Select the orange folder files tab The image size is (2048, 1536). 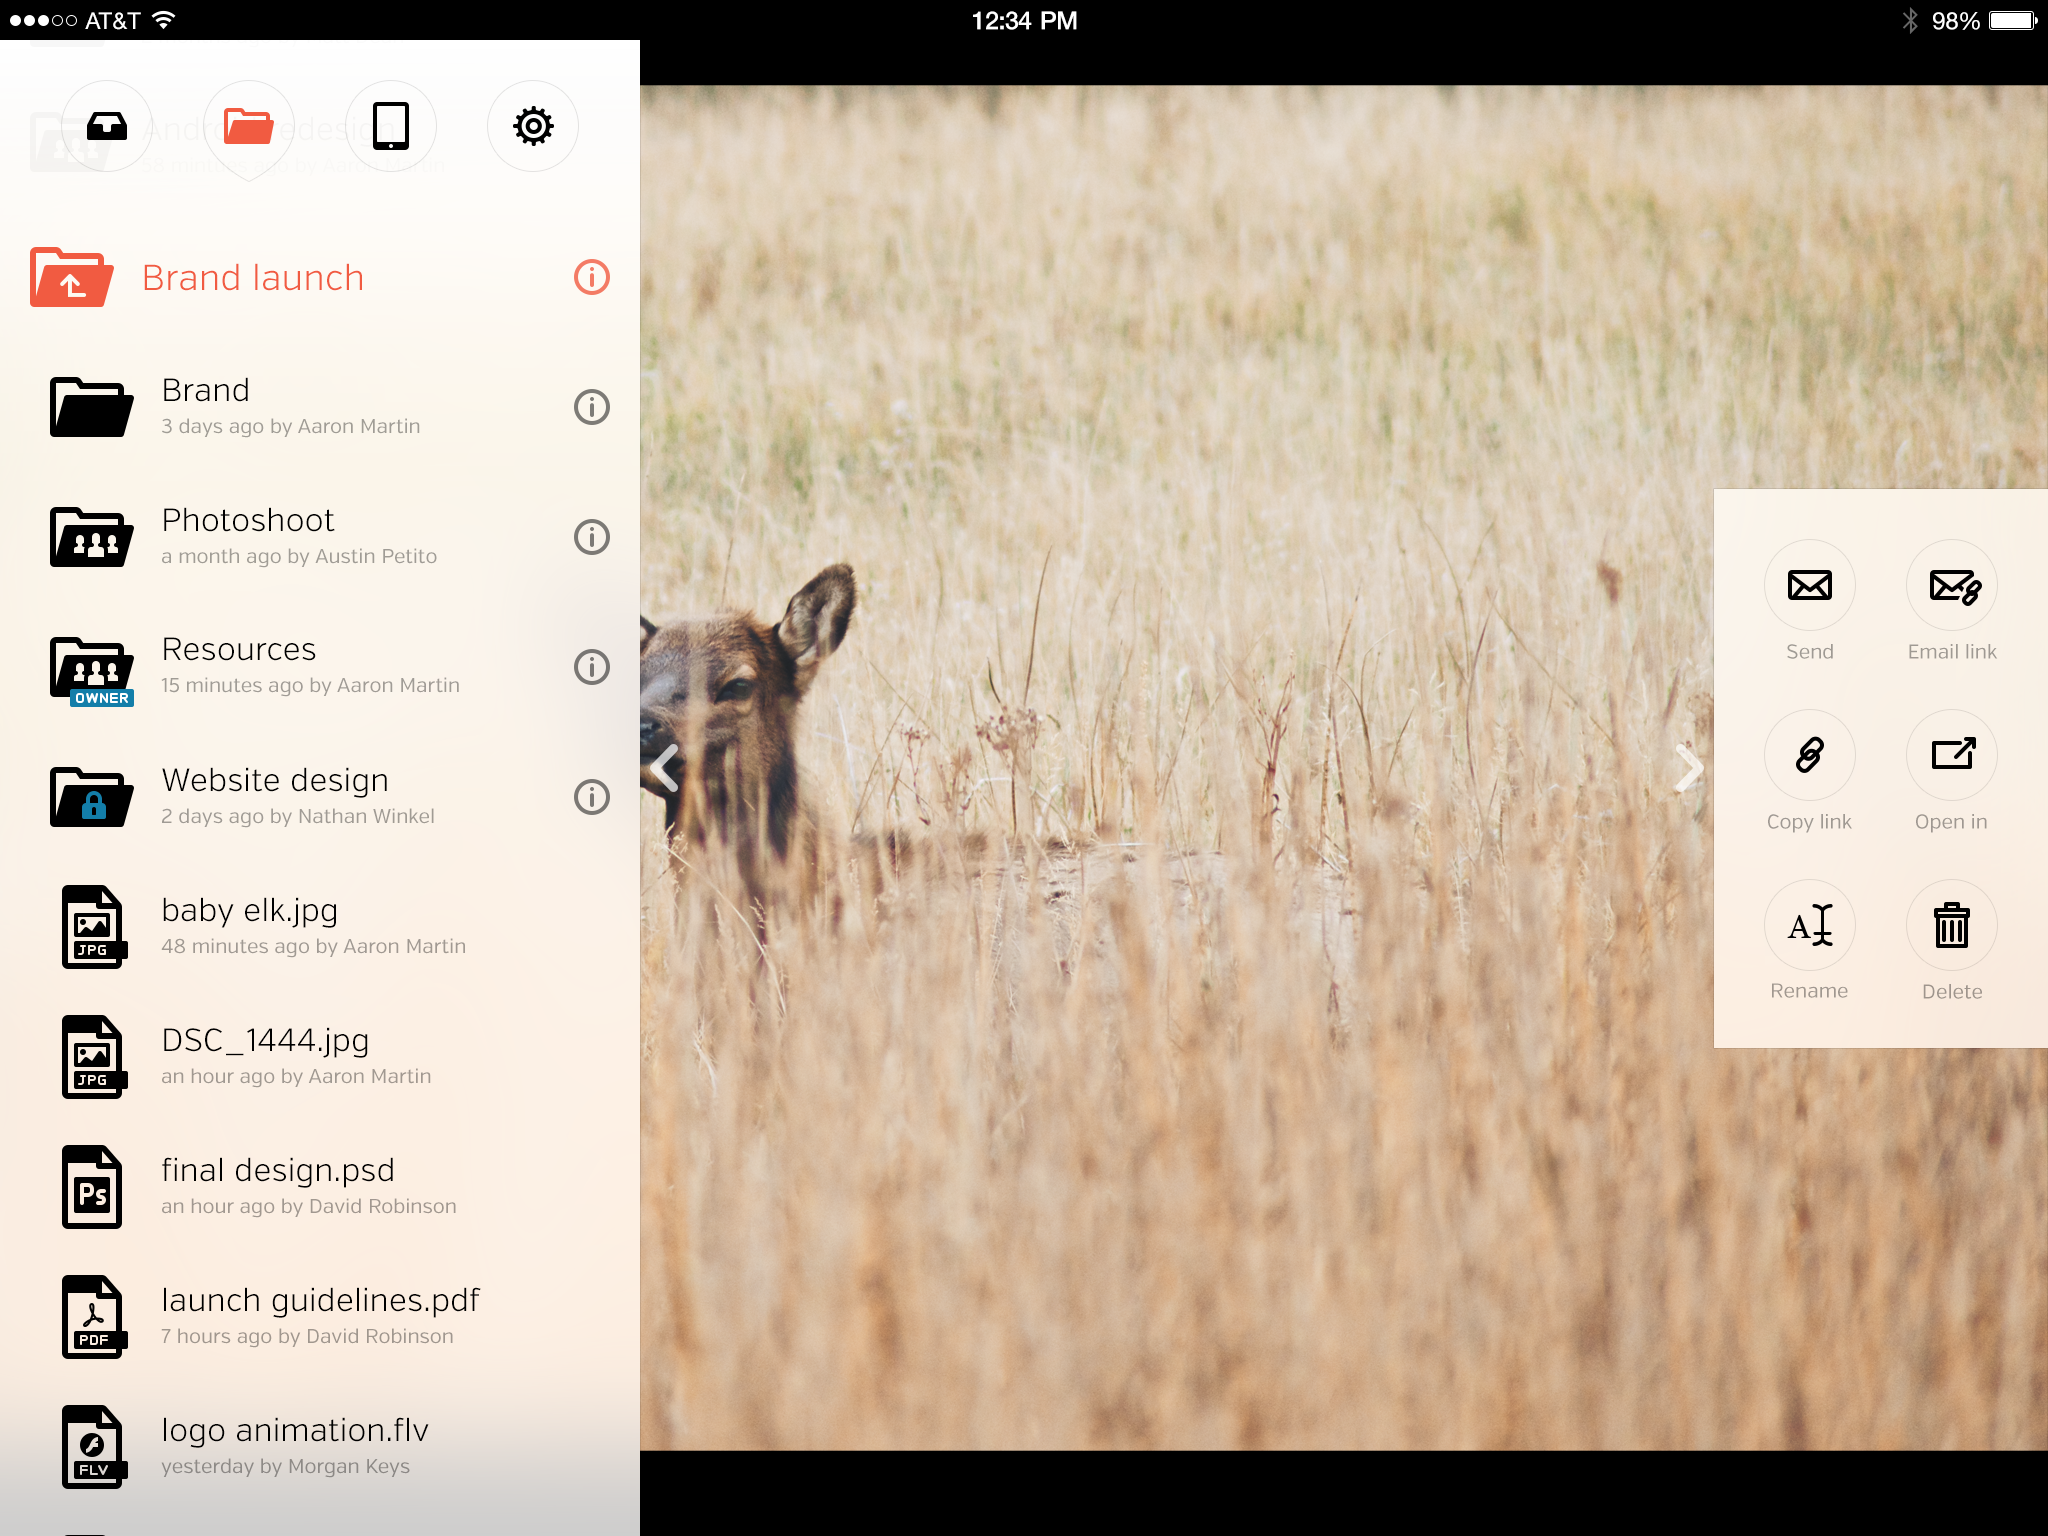249,126
